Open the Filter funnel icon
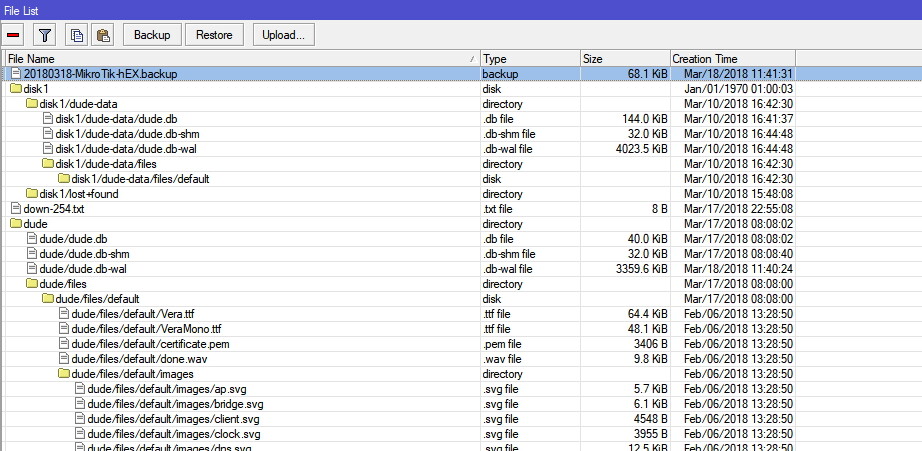922x451 pixels. coord(44,35)
